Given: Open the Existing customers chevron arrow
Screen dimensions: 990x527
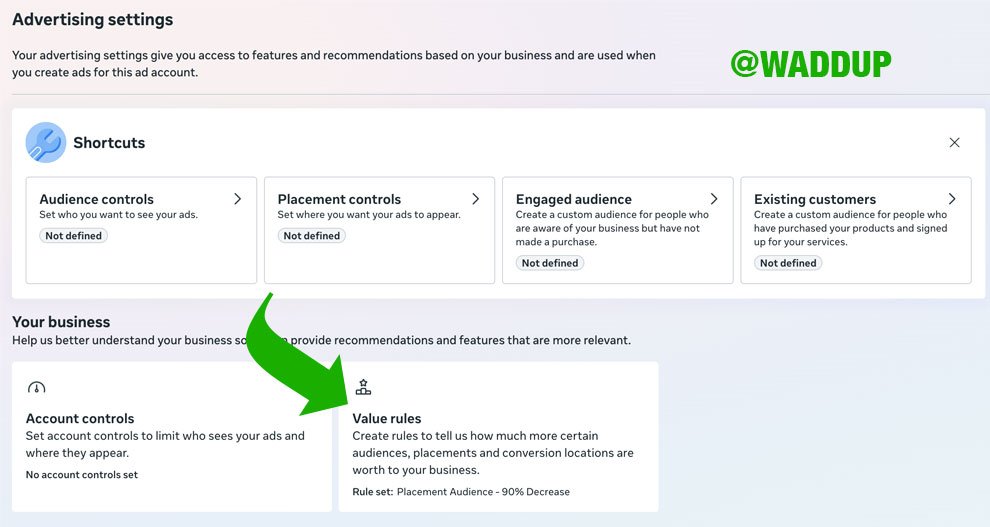Looking at the screenshot, I should coord(951,199).
